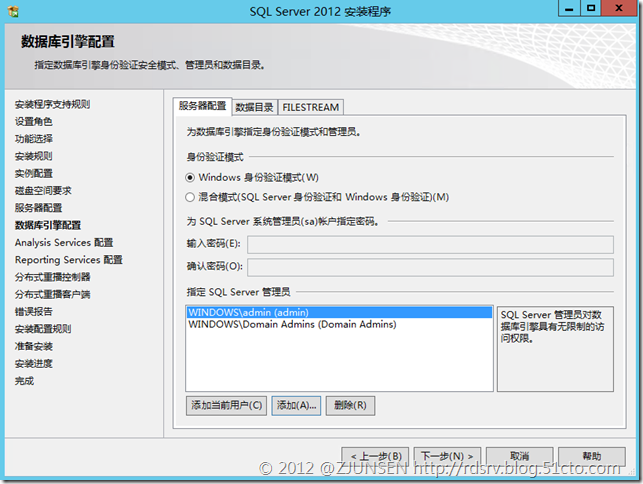643x484 pixels.
Task: Click Reporting Services 配置 step
Action: point(68,260)
